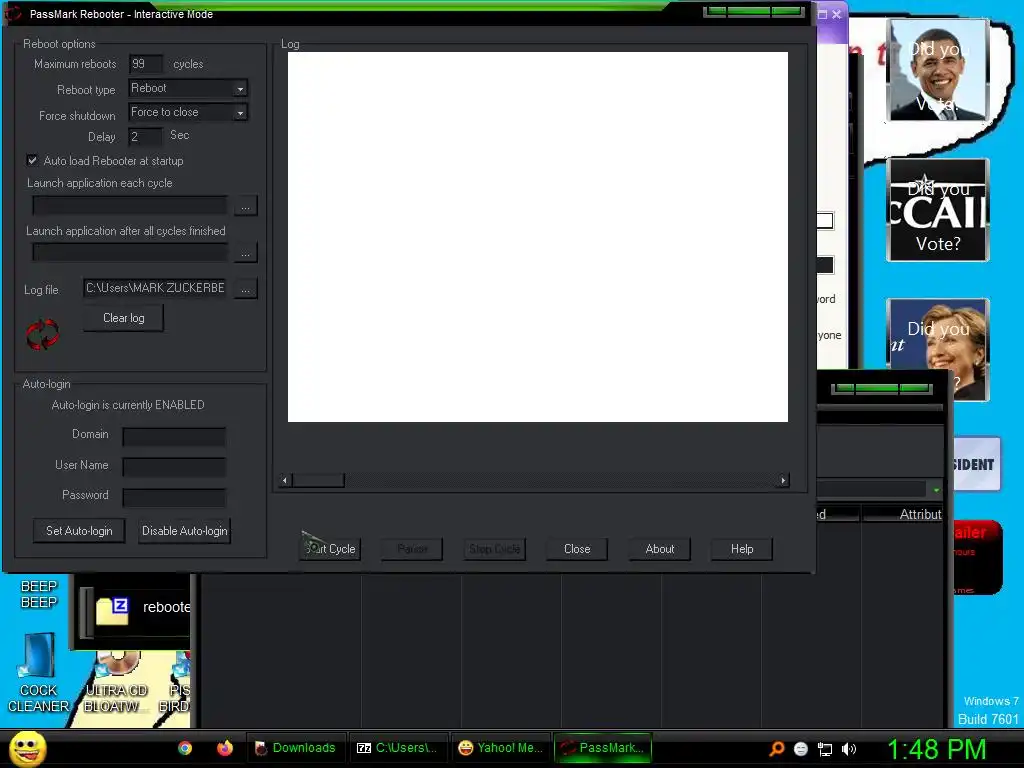Click the orange magnifier tray icon
The height and width of the screenshot is (768, 1024).
tap(776, 748)
